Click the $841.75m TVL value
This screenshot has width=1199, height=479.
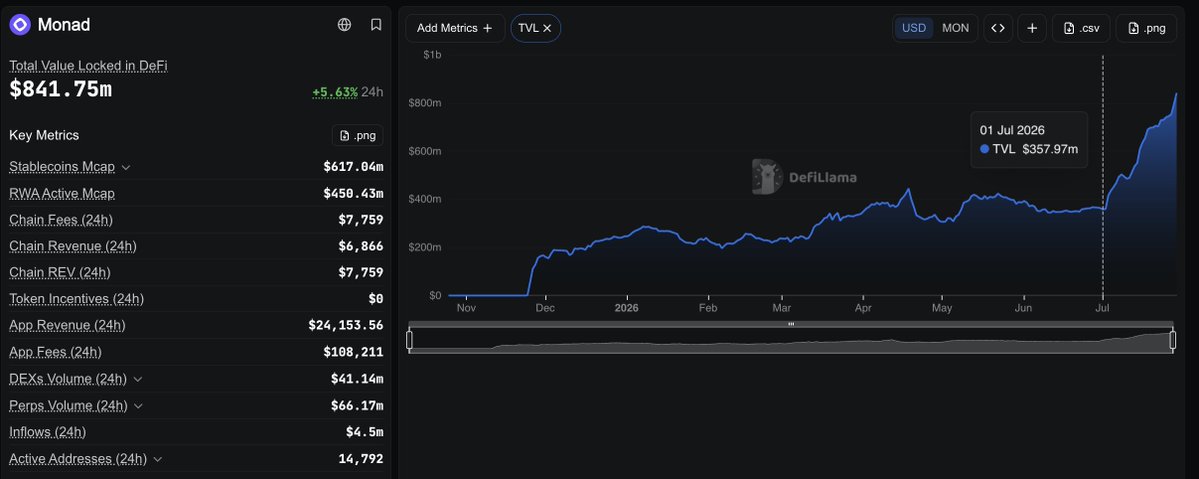60,90
